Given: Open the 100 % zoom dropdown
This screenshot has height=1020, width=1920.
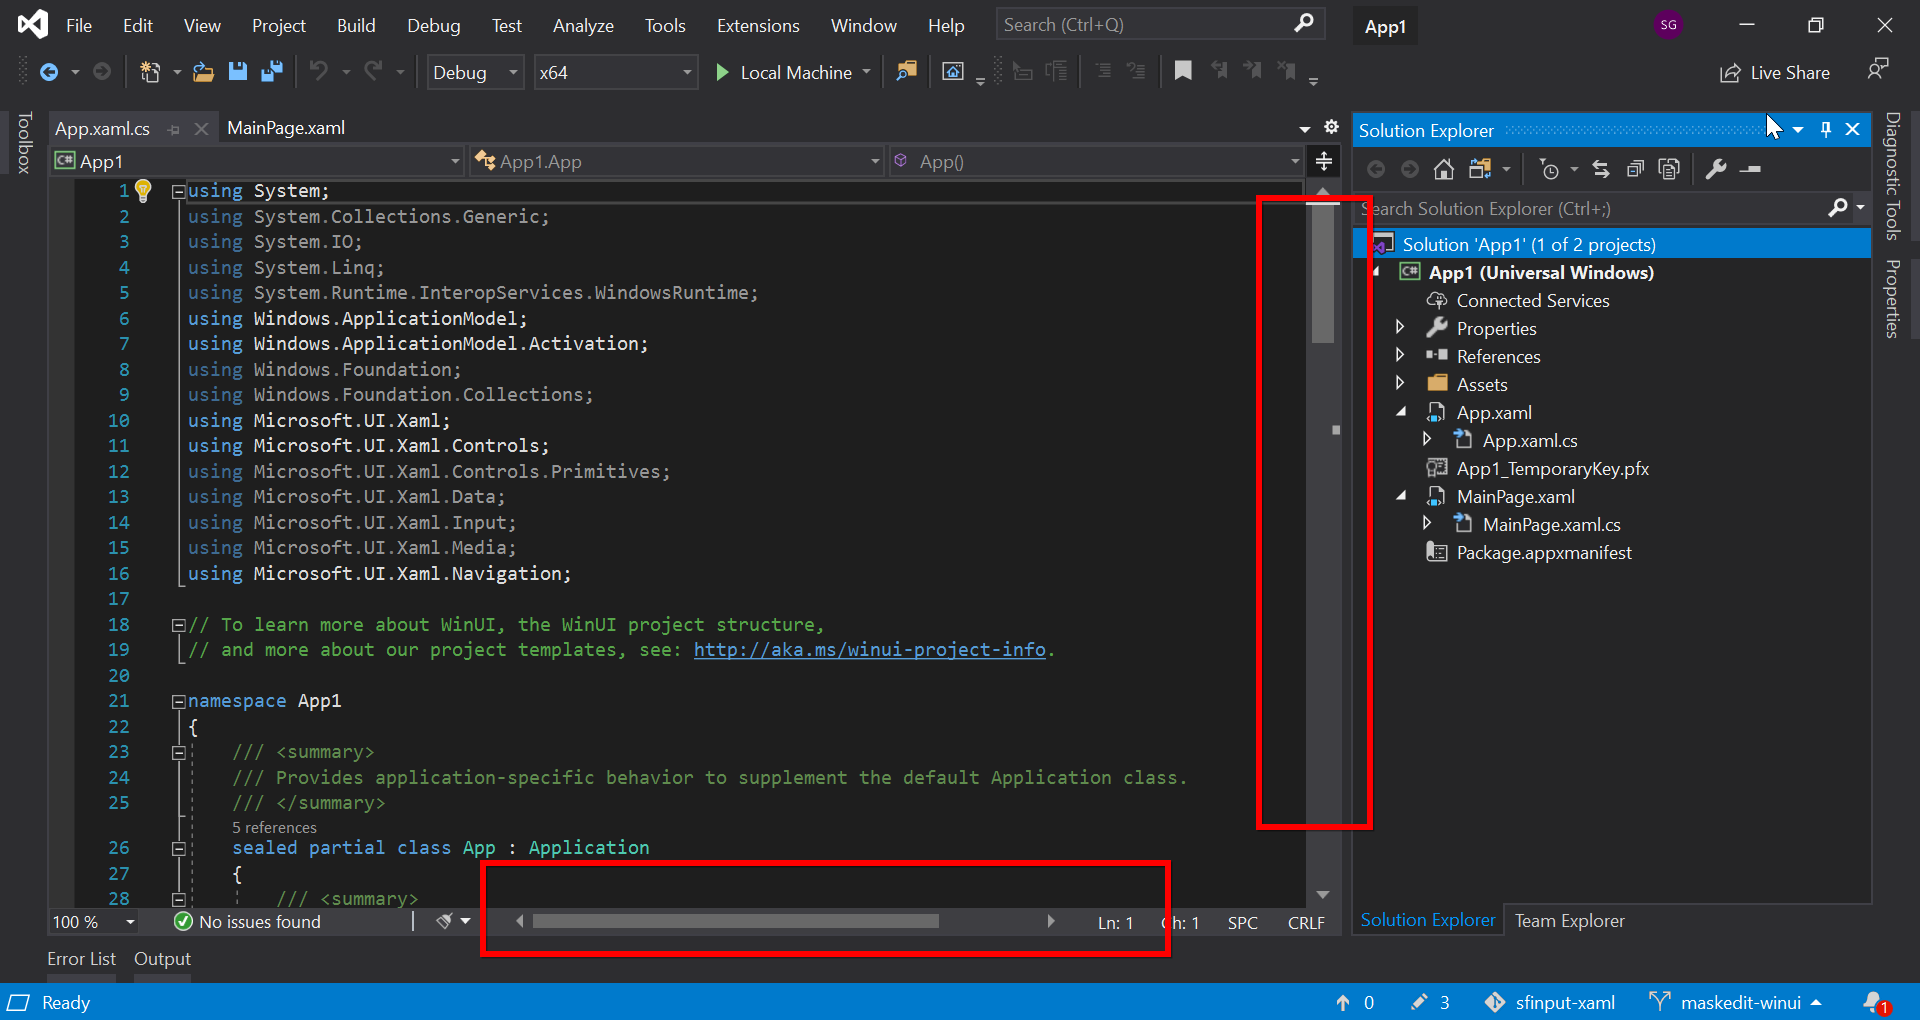Looking at the screenshot, I should [93, 922].
